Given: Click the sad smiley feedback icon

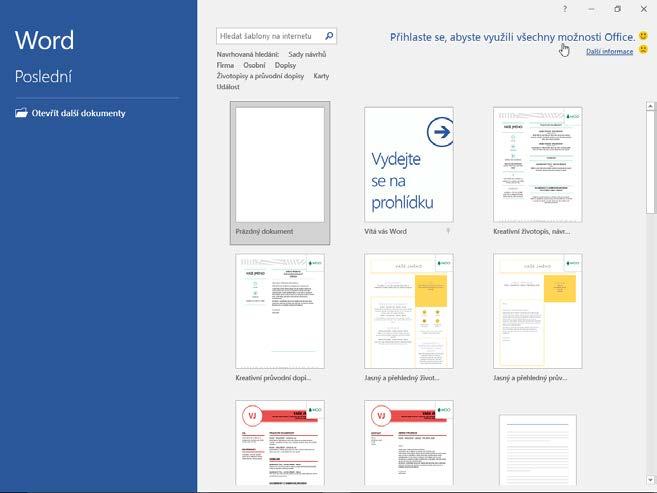Looking at the screenshot, I should point(643,49).
